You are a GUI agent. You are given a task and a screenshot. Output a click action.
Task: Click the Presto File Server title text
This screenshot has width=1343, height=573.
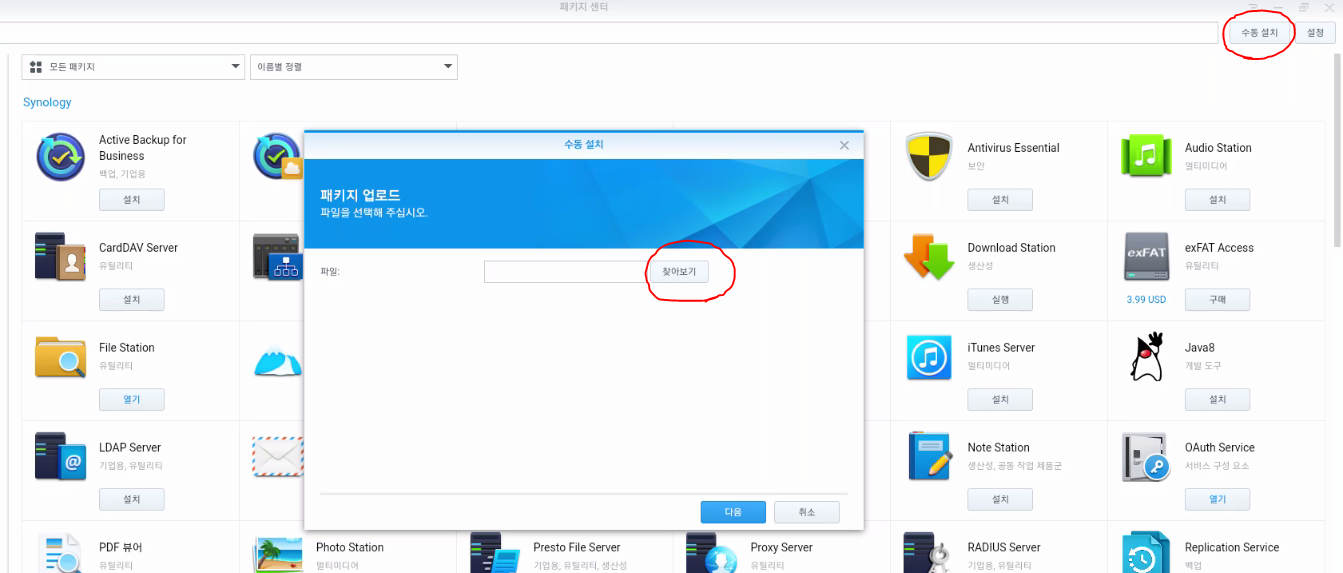pos(577,548)
